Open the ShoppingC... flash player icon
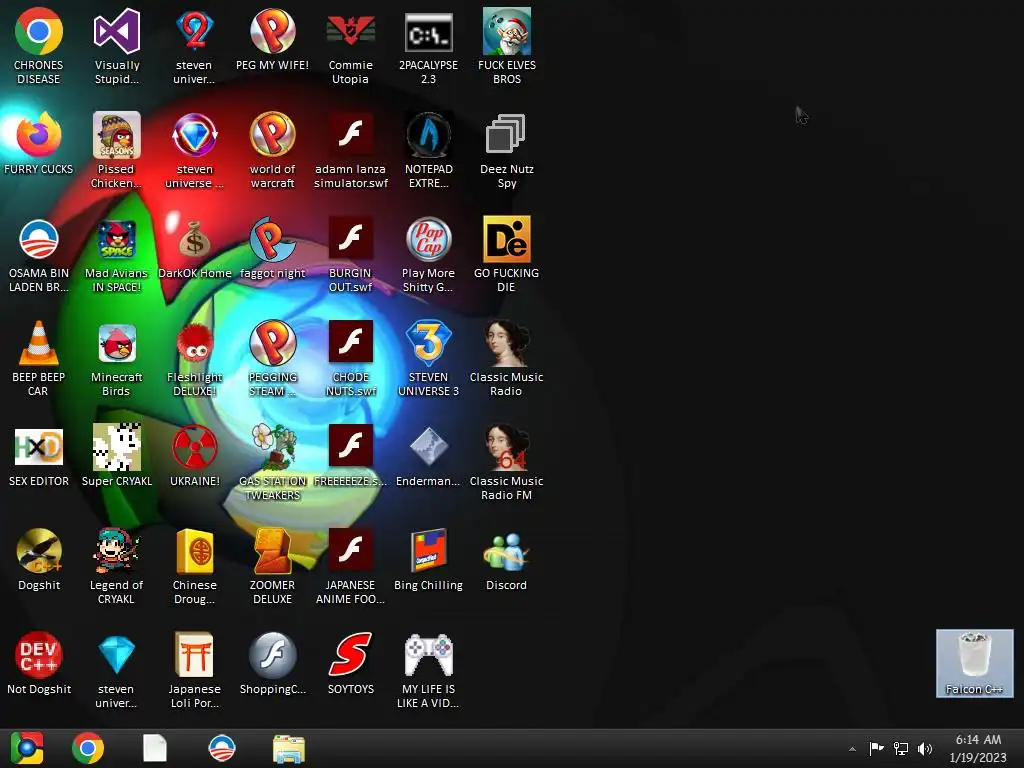The height and width of the screenshot is (768, 1024). (x=272, y=655)
